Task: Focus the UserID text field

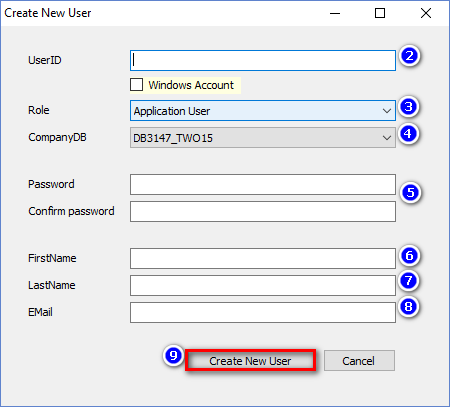Action: click(x=263, y=61)
